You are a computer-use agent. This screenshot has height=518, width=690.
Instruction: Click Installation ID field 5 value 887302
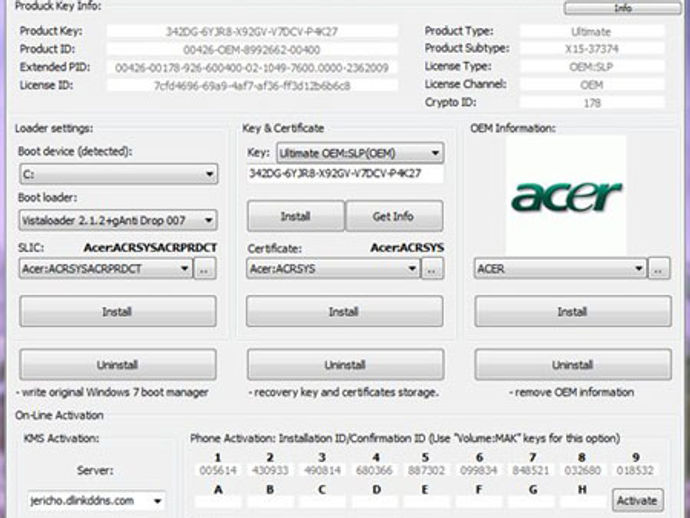point(426,470)
